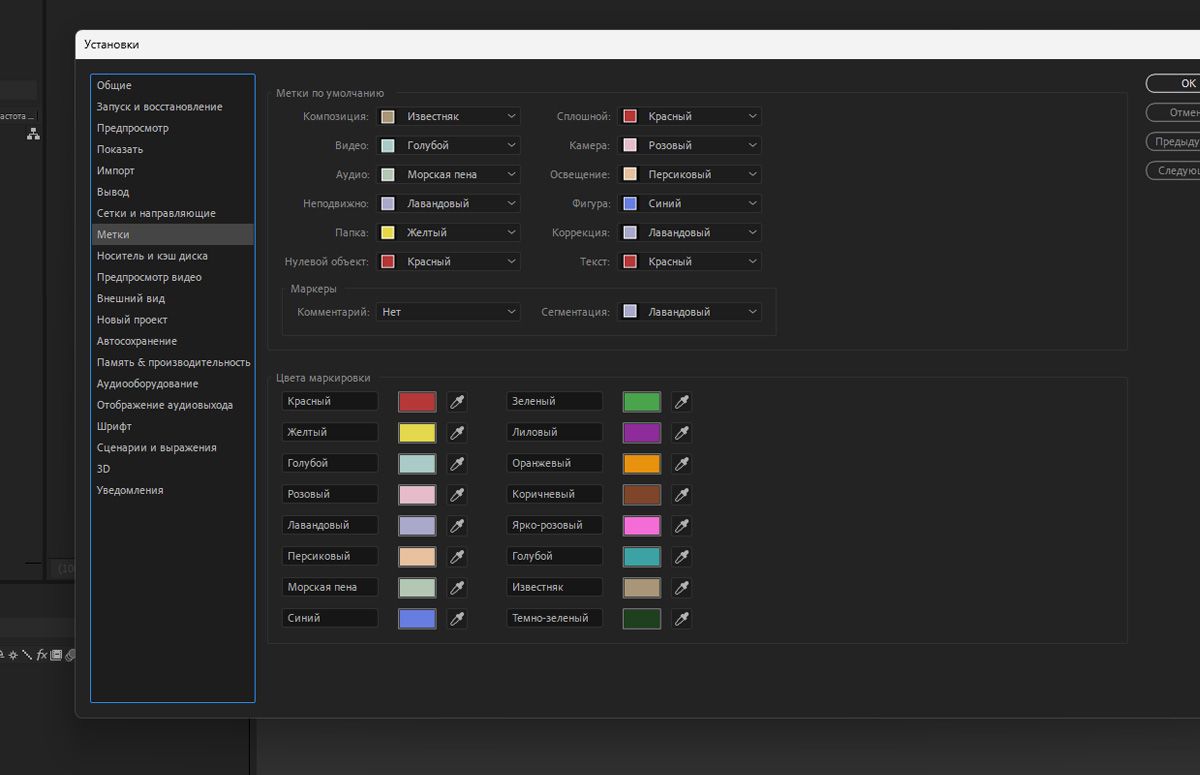1200x775 pixels.
Task: Pick color with eyedropper for Желтый
Action: click(x=457, y=433)
